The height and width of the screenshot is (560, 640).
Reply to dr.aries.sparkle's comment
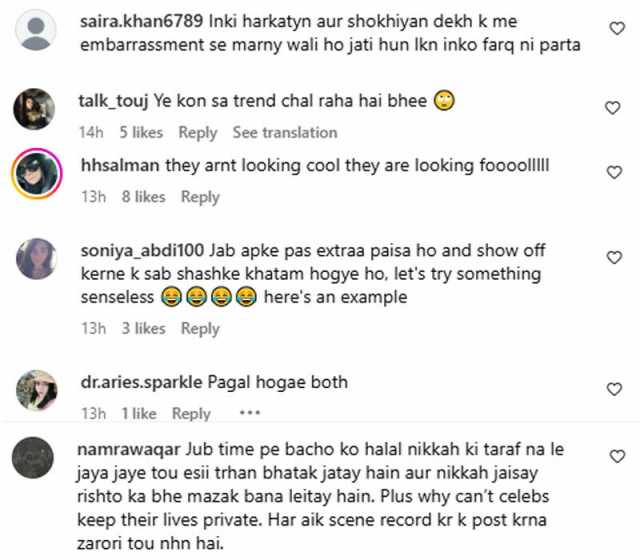pos(191,413)
